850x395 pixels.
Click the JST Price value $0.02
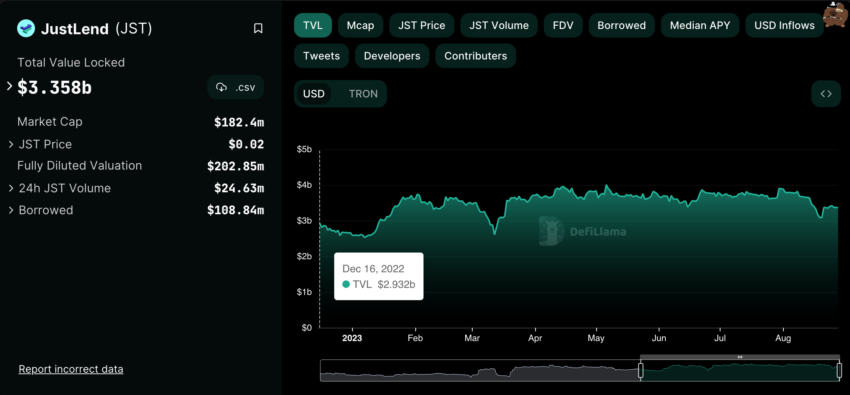(246, 144)
